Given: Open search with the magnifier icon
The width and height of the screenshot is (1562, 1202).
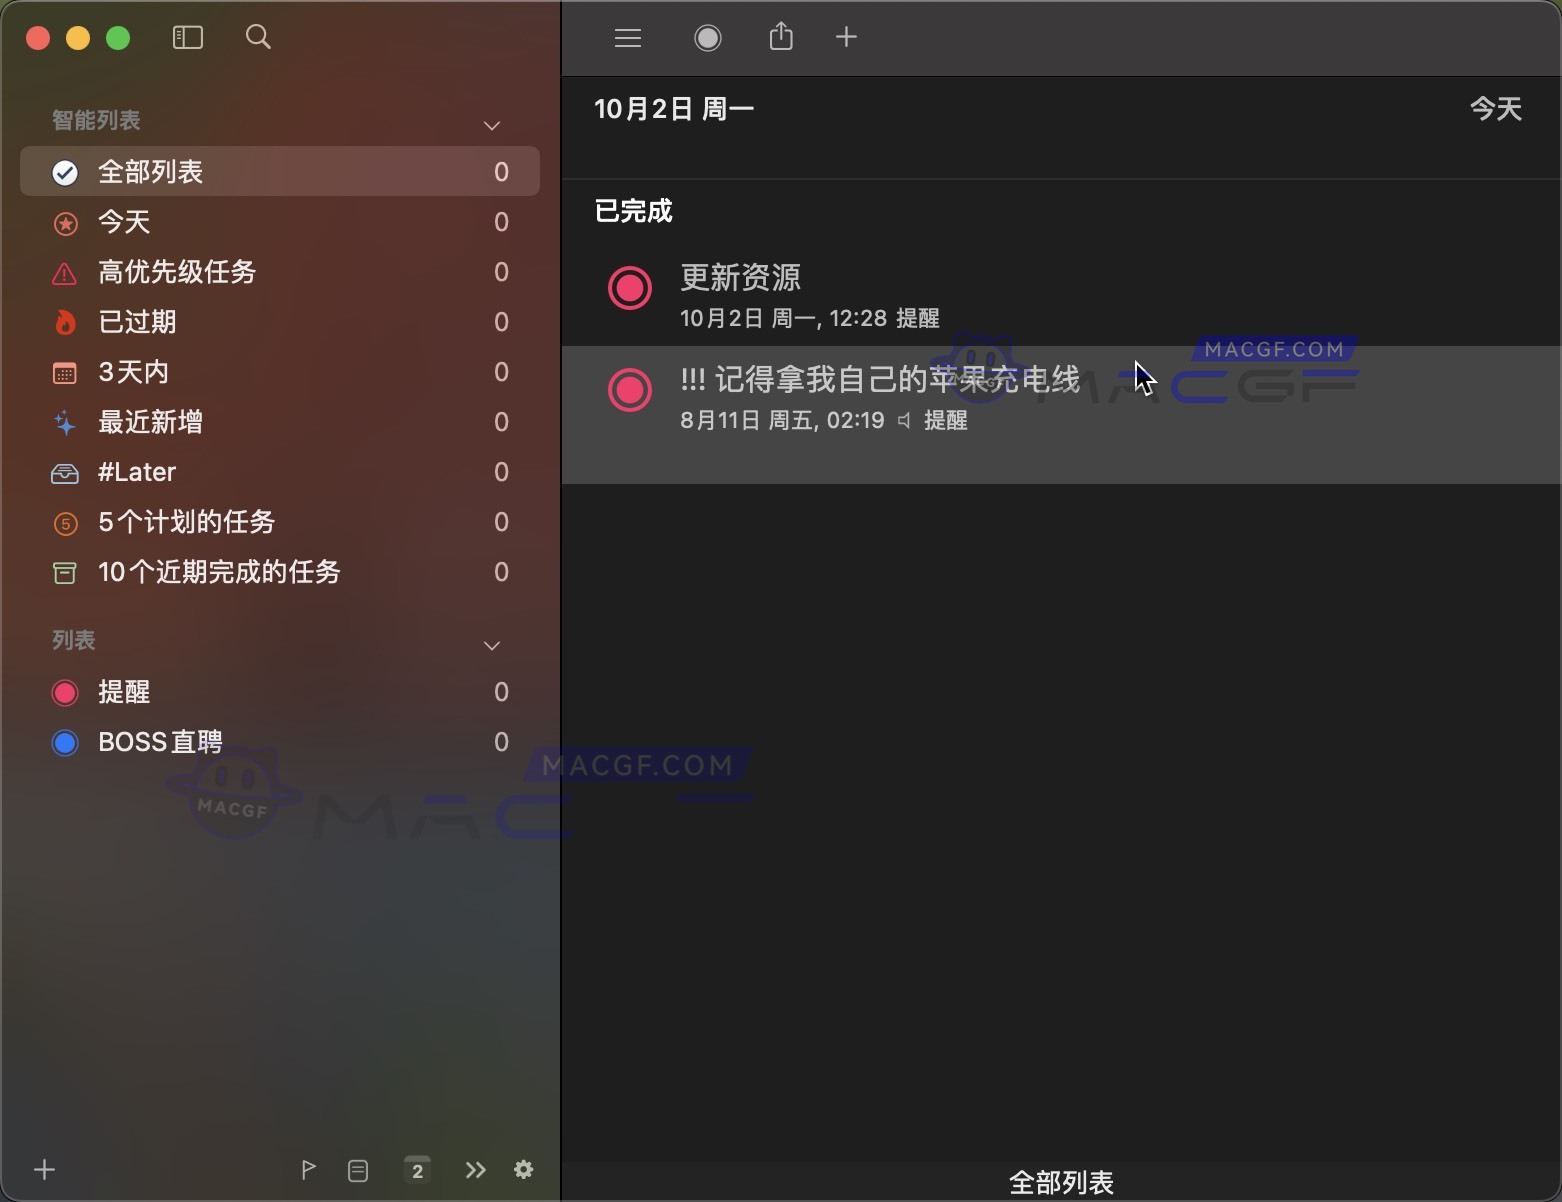Looking at the screenshot, I should (x=257, y=37).
